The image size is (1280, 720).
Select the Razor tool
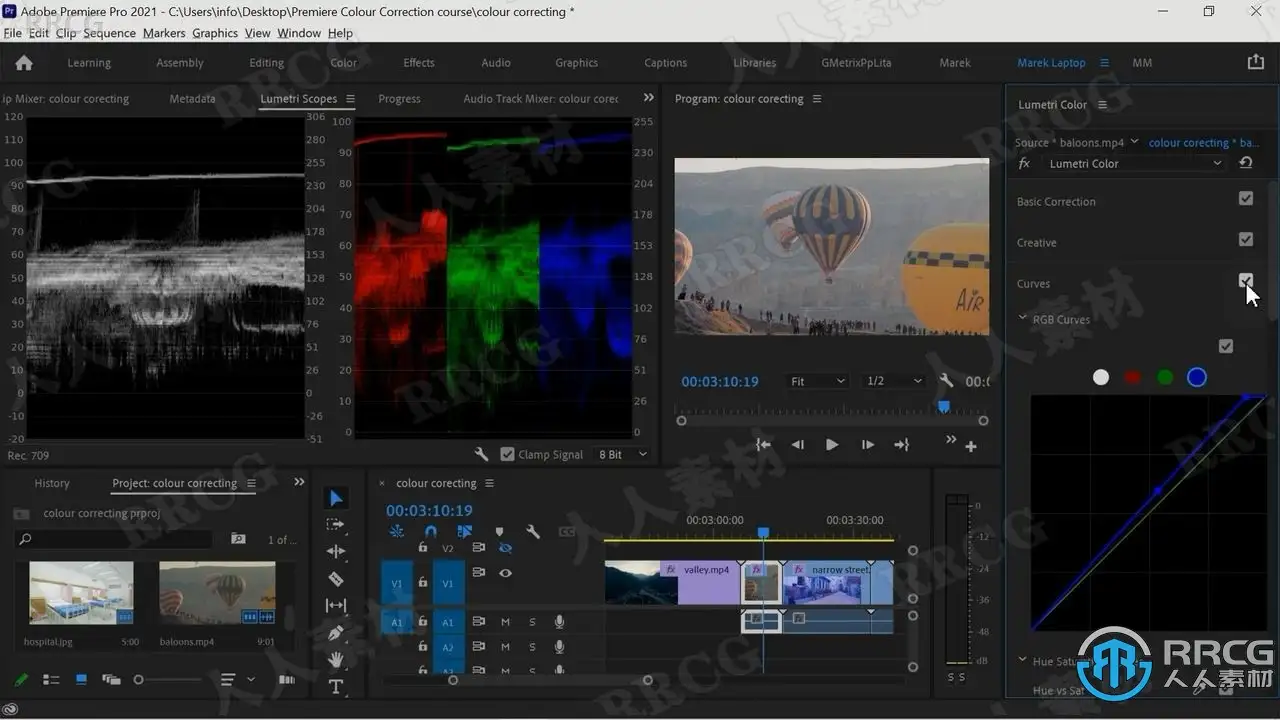tap(336, 579)
